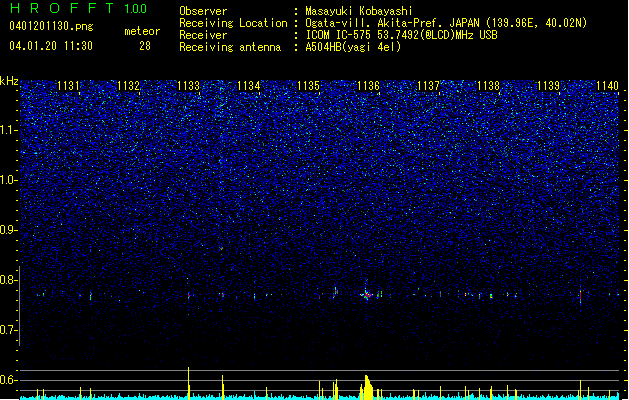
Task: Click the meteor count value 28
Action: click(x=145, y=46)
